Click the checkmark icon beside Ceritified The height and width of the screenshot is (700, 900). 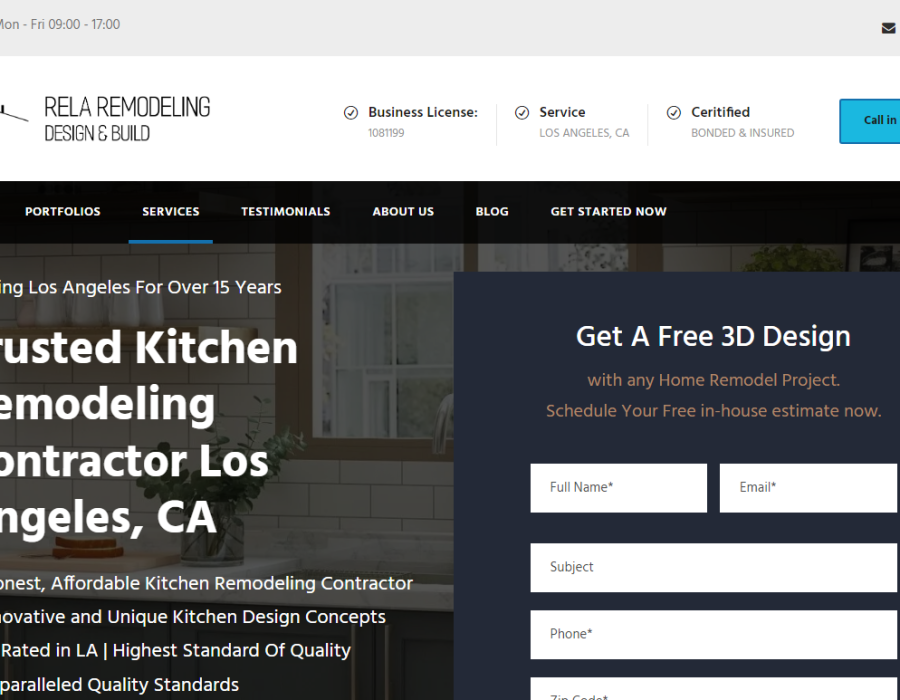click(x=674, y=113)
